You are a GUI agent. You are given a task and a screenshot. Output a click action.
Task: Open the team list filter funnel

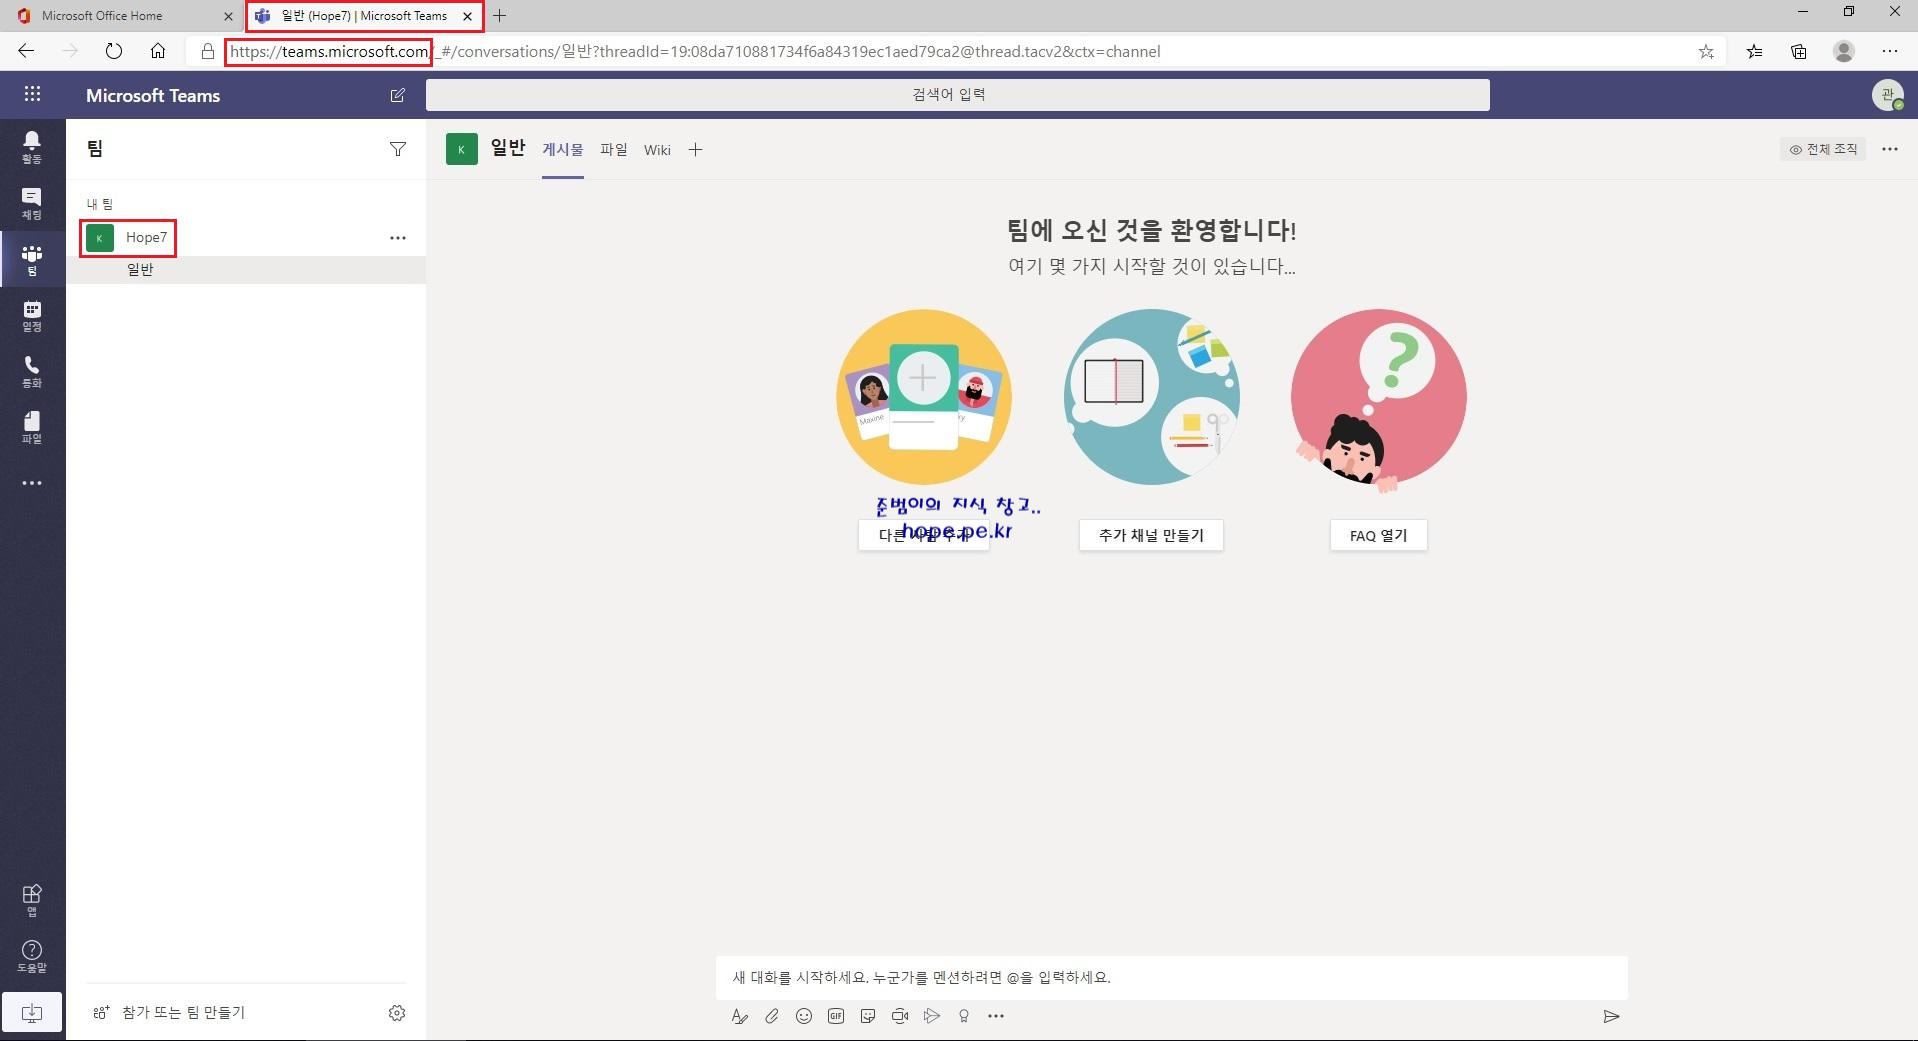[397, 149]
